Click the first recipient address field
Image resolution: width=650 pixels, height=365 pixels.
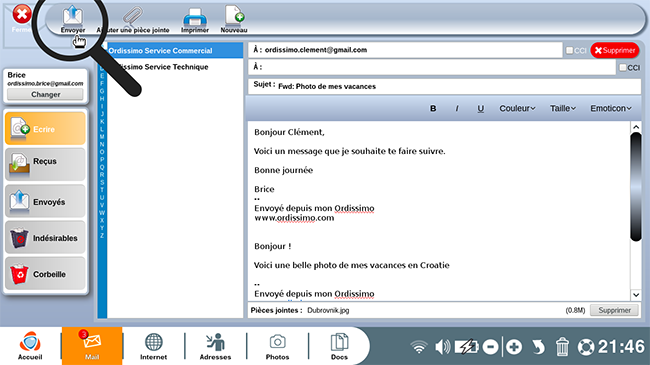[405, 50]
